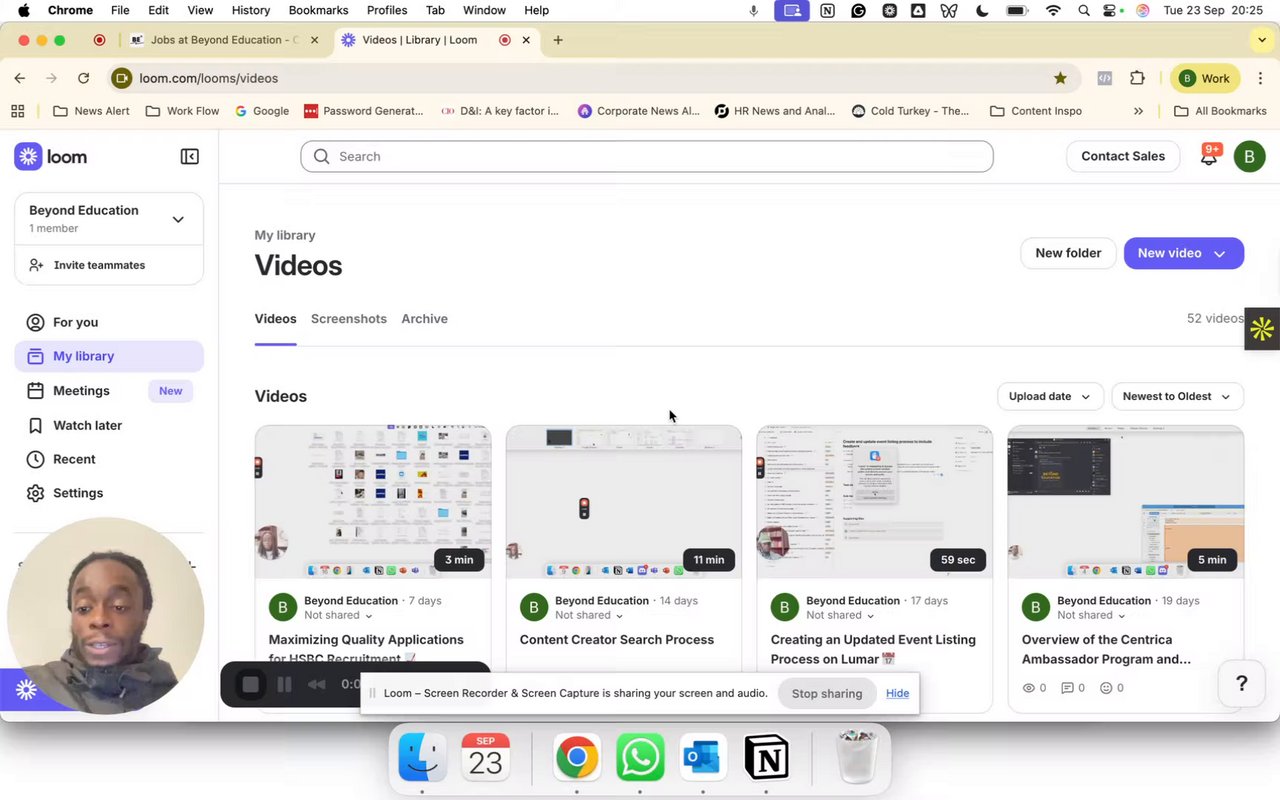Open the tab search chevron in Chrome
The height and width of the screenshot is (800, 1280).
[x=1262, y=40]
